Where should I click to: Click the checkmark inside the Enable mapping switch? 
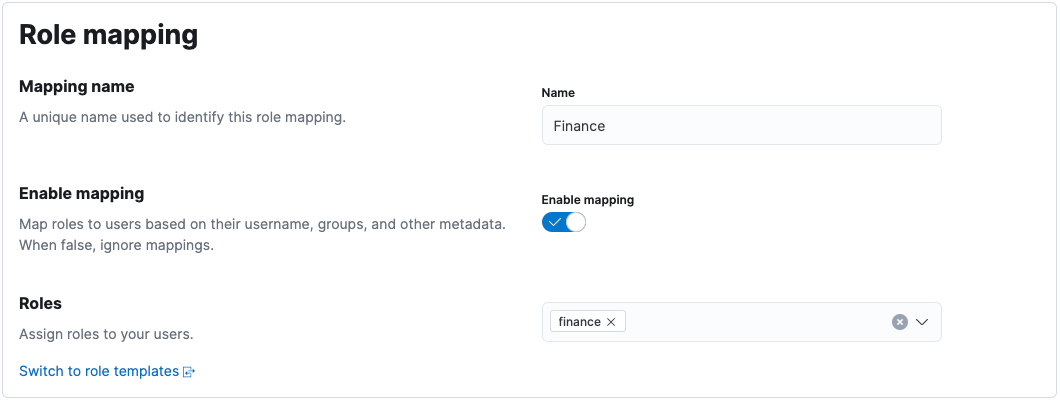point(554,223)
